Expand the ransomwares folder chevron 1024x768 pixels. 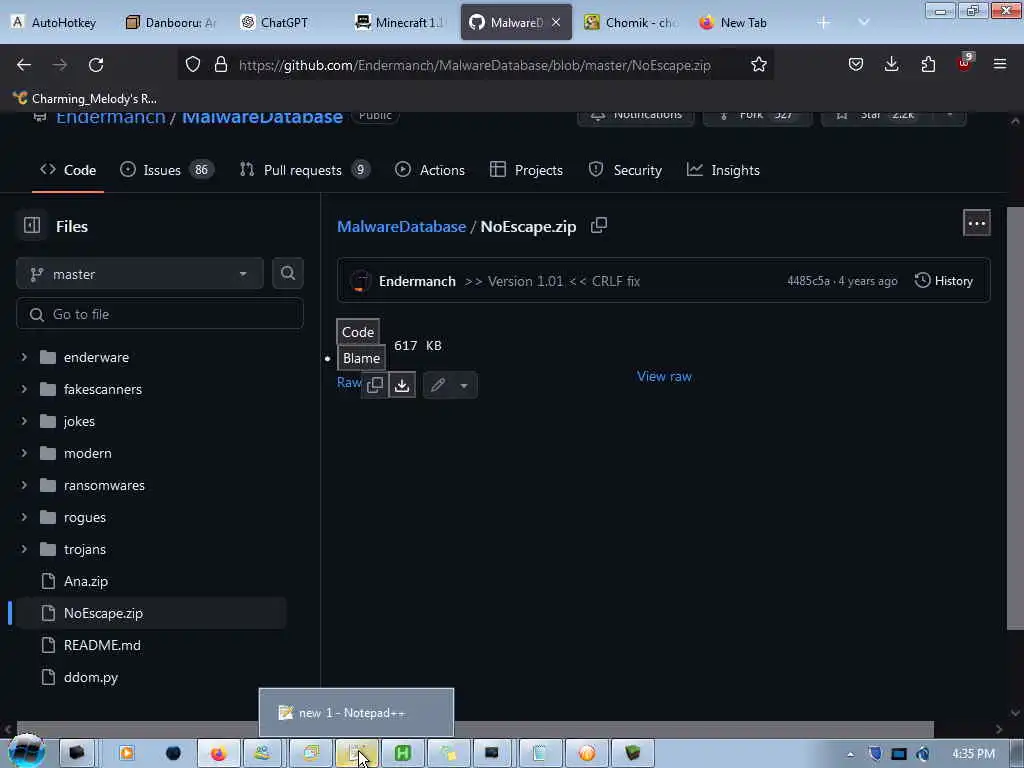pyautogui.click(x=24, y=485)
